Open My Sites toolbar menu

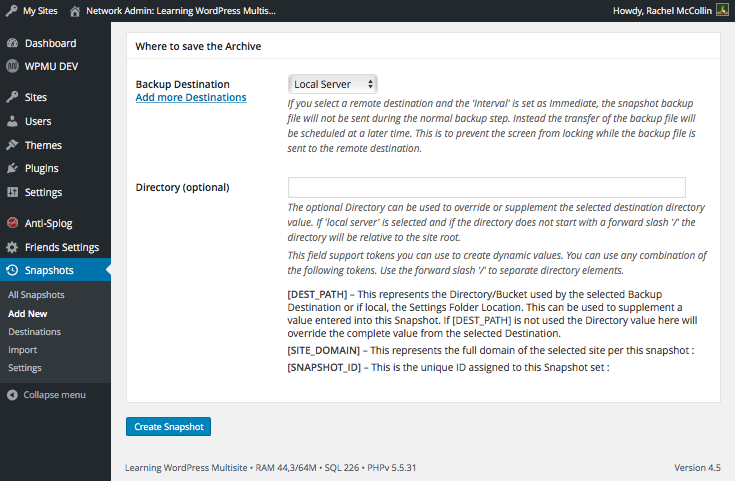[x=33, y=11]
